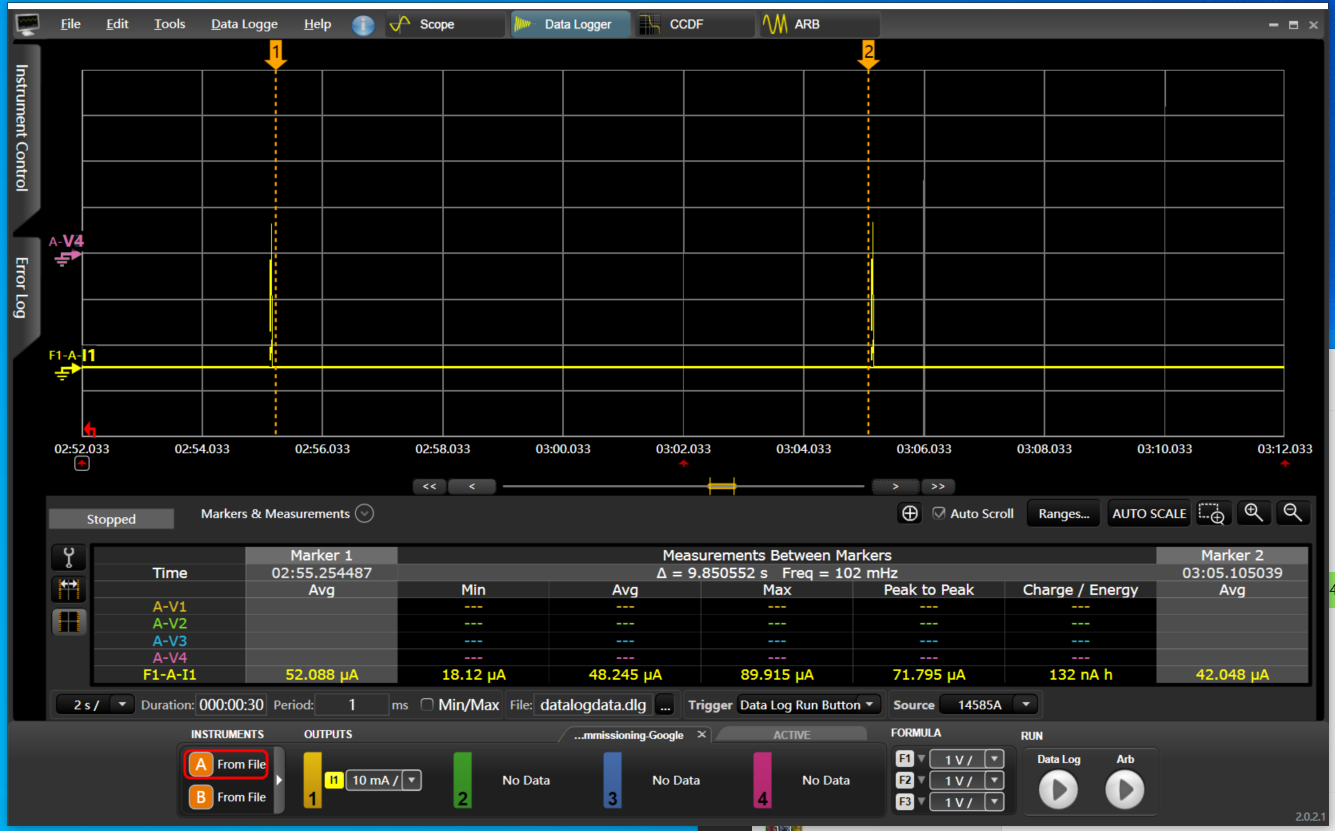Activate the zoom-to-selection box icon

coord(1212,513)
